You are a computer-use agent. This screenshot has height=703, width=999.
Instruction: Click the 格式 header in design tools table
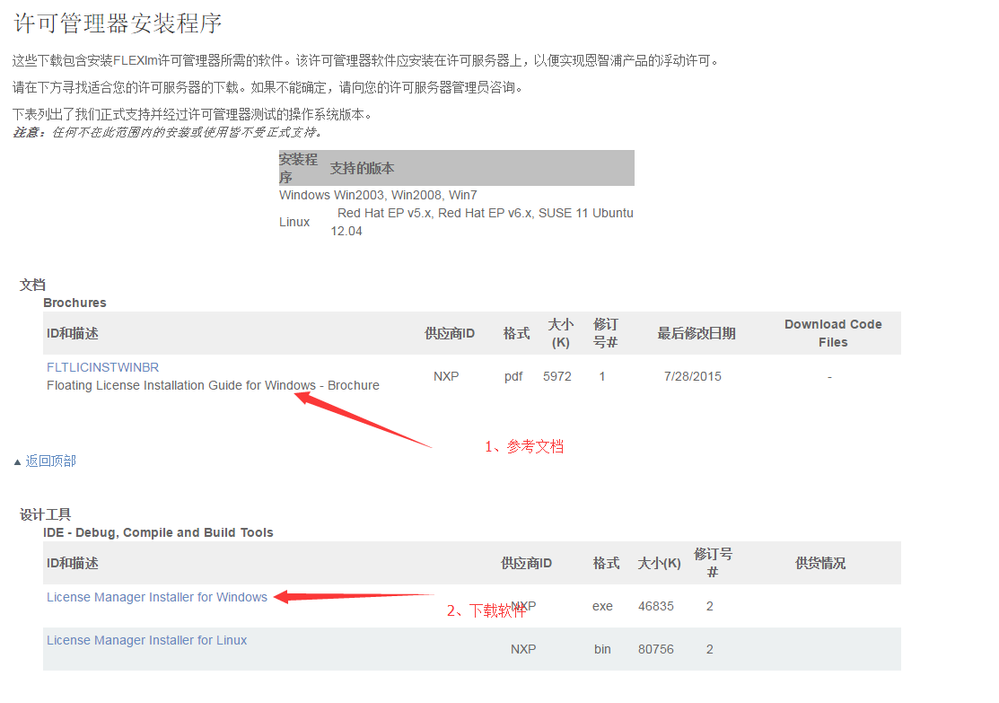607,563
